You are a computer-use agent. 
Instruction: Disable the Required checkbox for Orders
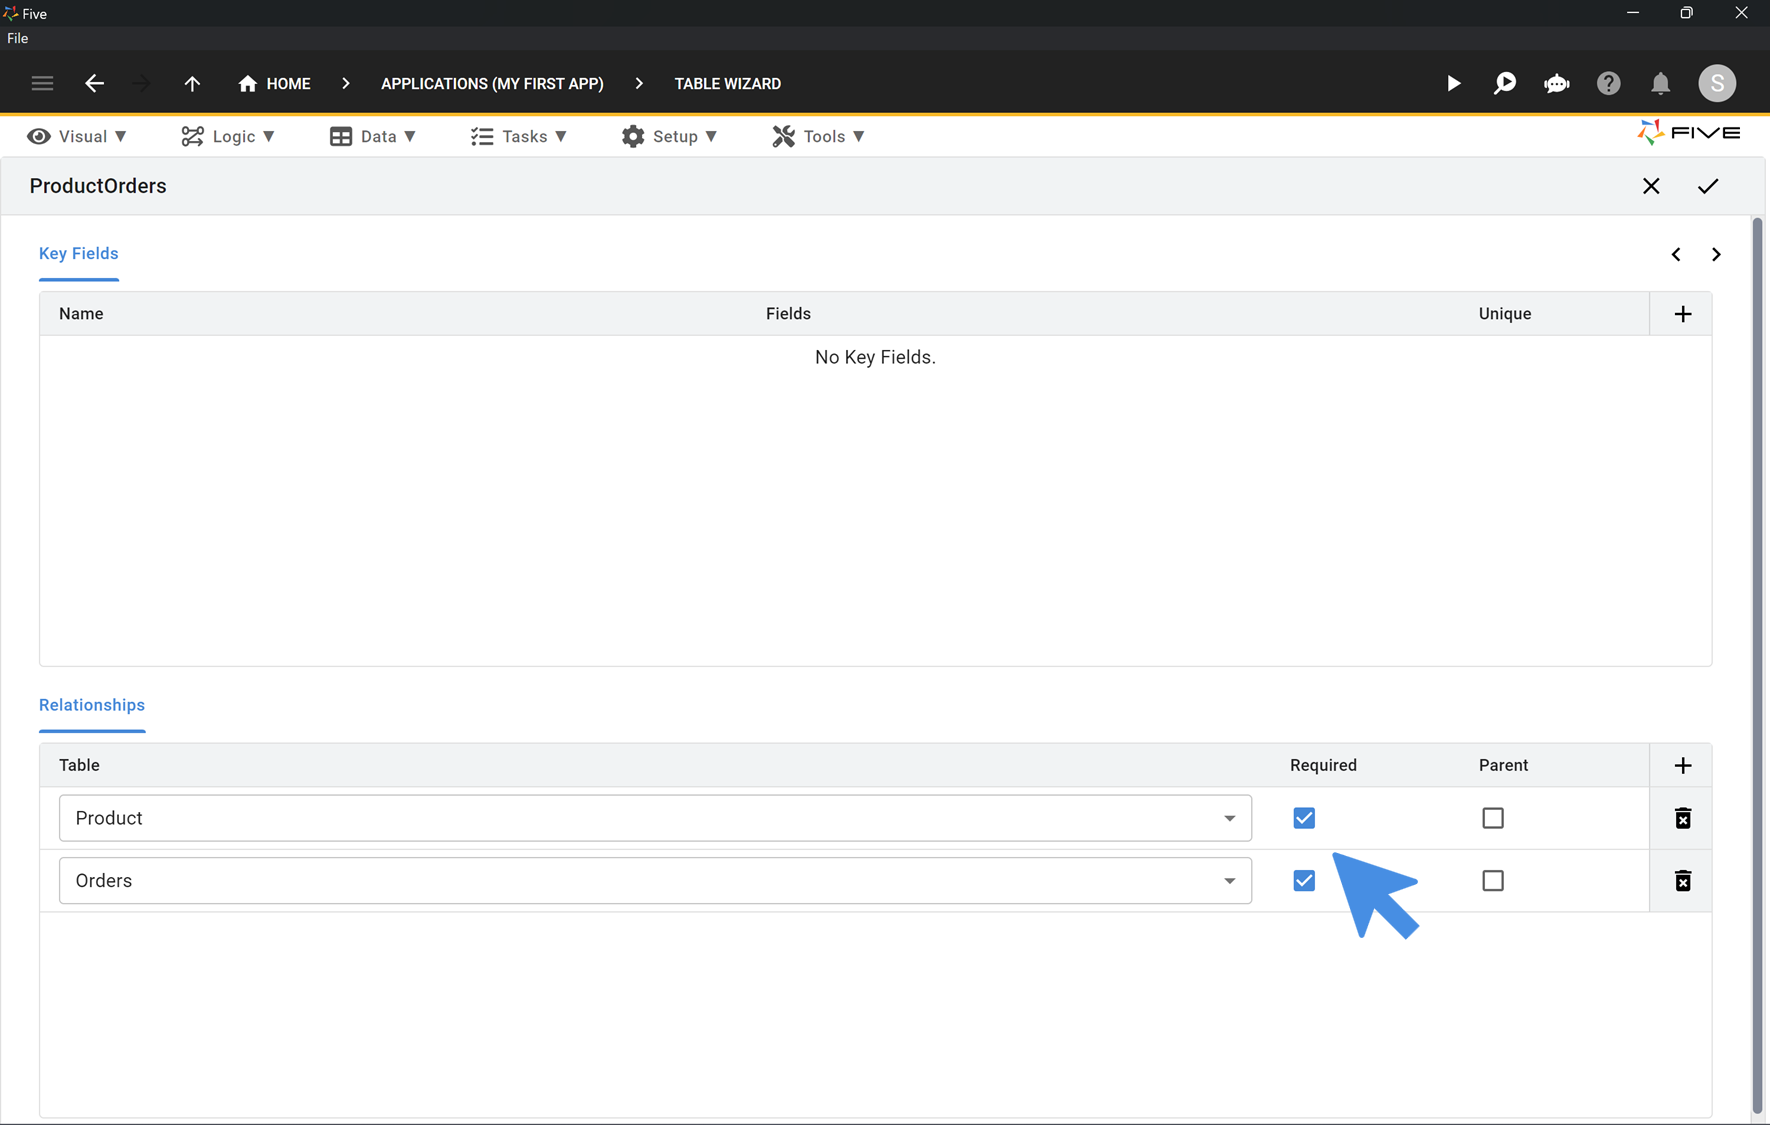click(x=1303, y=880)
